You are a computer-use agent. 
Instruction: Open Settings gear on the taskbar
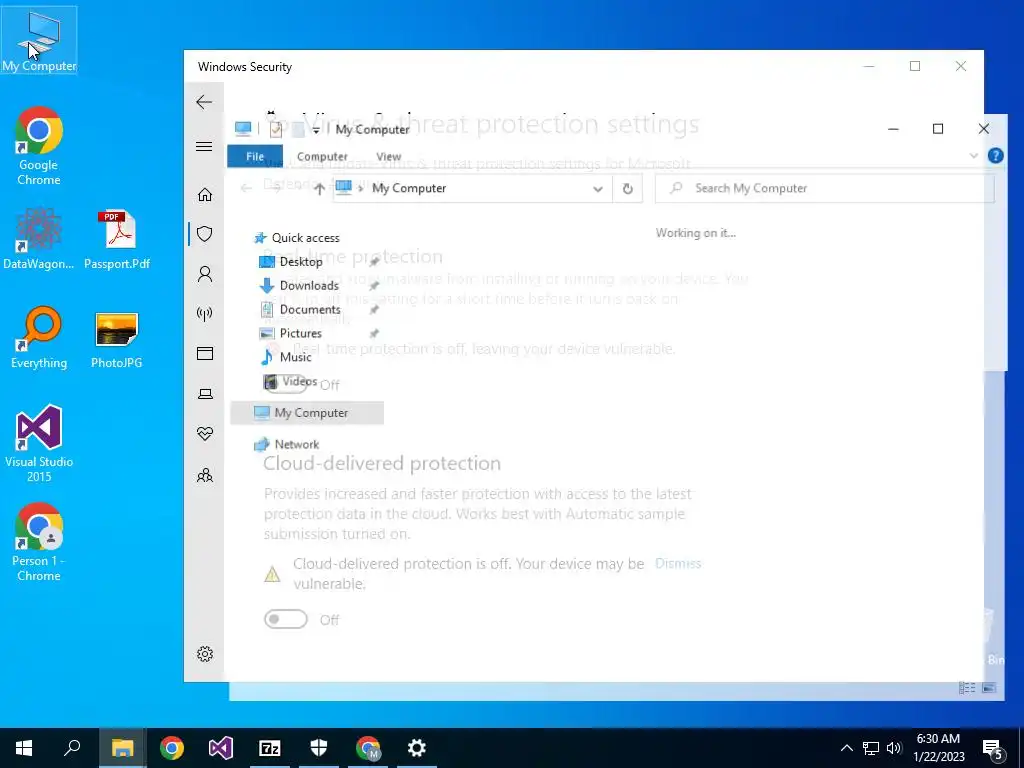(417, 748)
